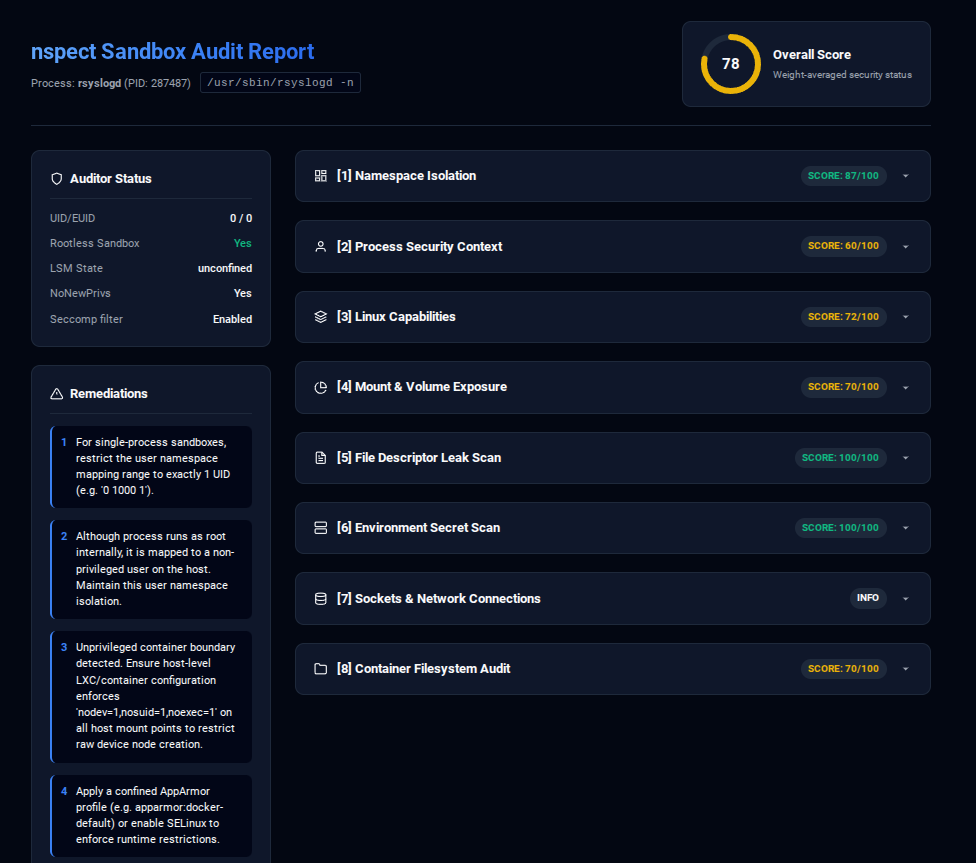Click the SCORE: 87/100 badge
This screenshot has width=976, height=863.
point(843,176)
